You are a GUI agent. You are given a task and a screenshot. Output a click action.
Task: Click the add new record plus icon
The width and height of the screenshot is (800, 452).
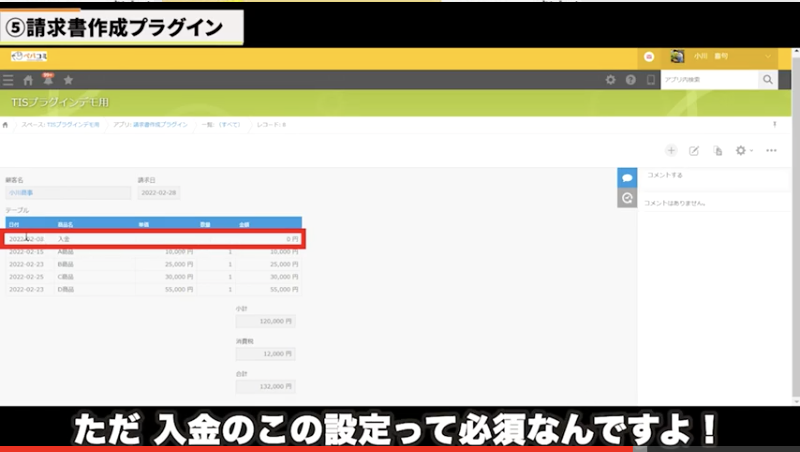pyautogui.click(x=671, y=151)
